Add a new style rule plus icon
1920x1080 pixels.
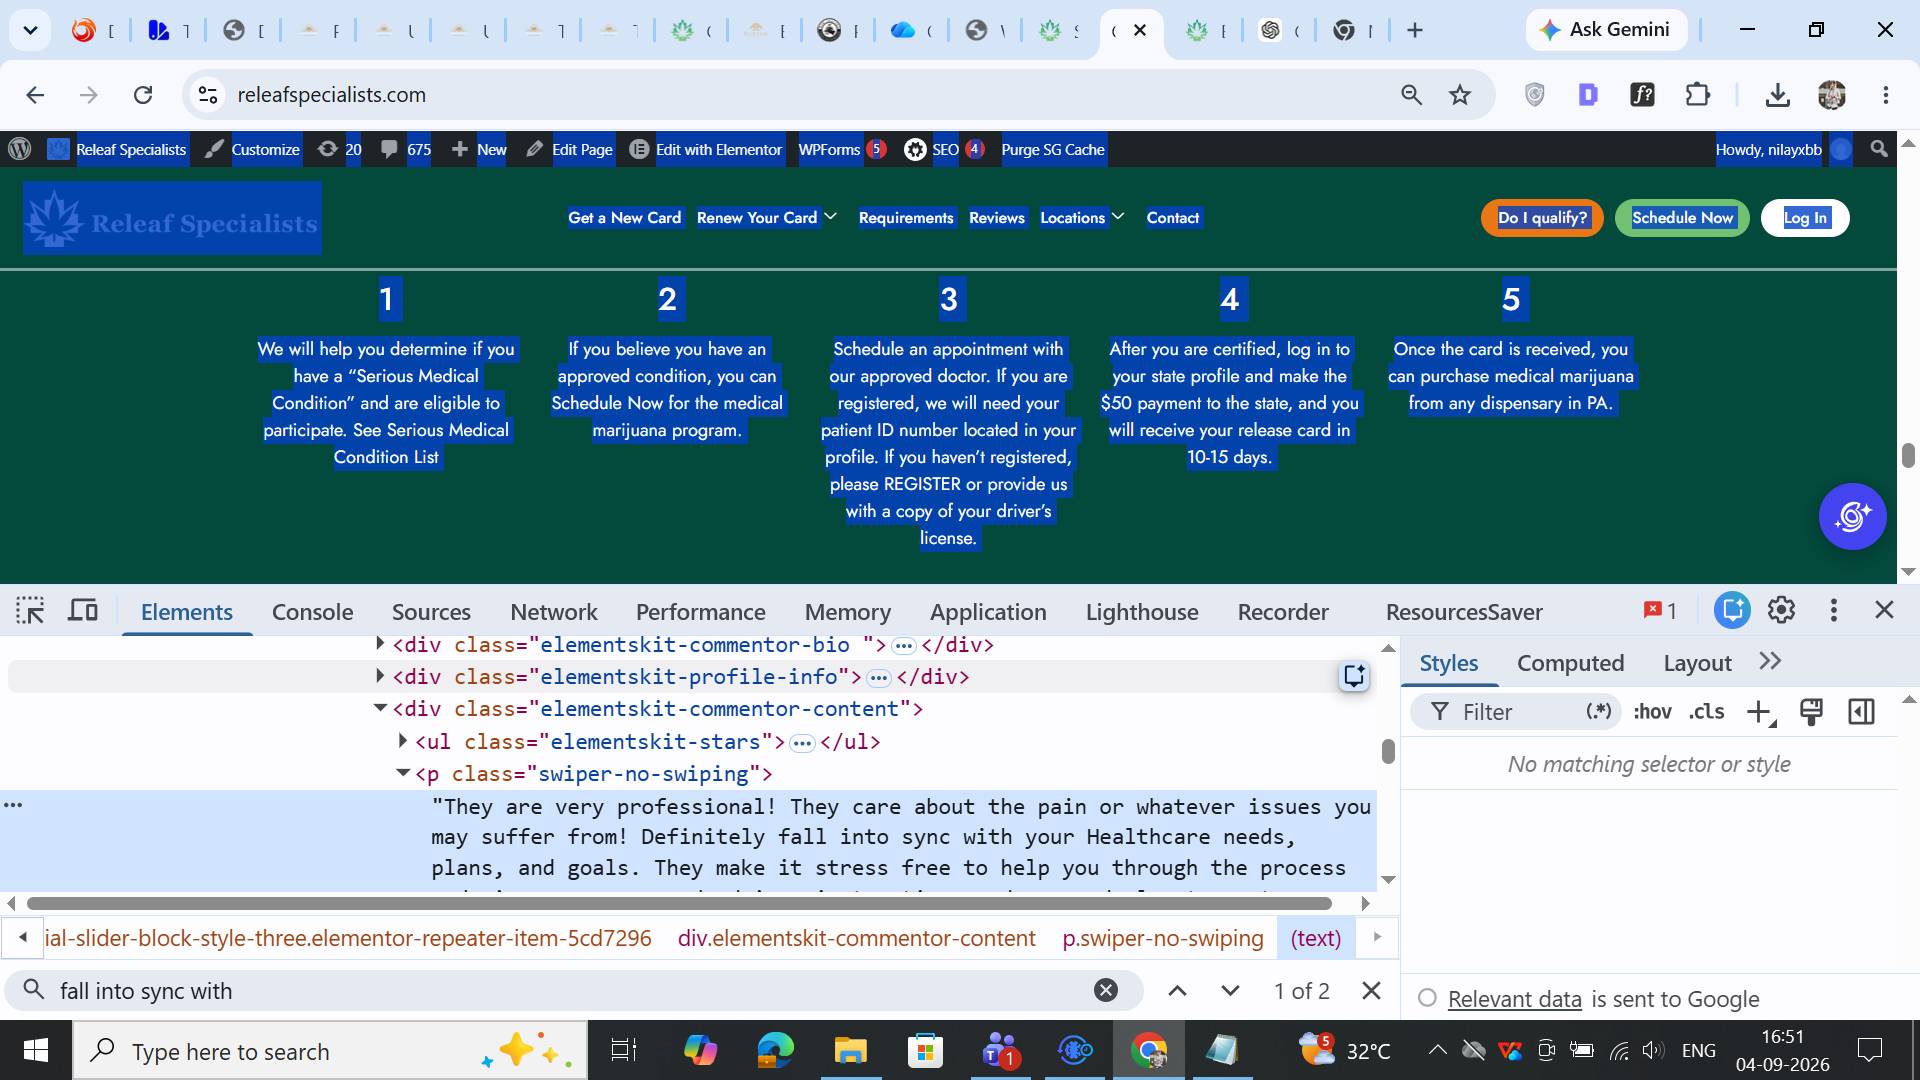tap(1759, 712)
